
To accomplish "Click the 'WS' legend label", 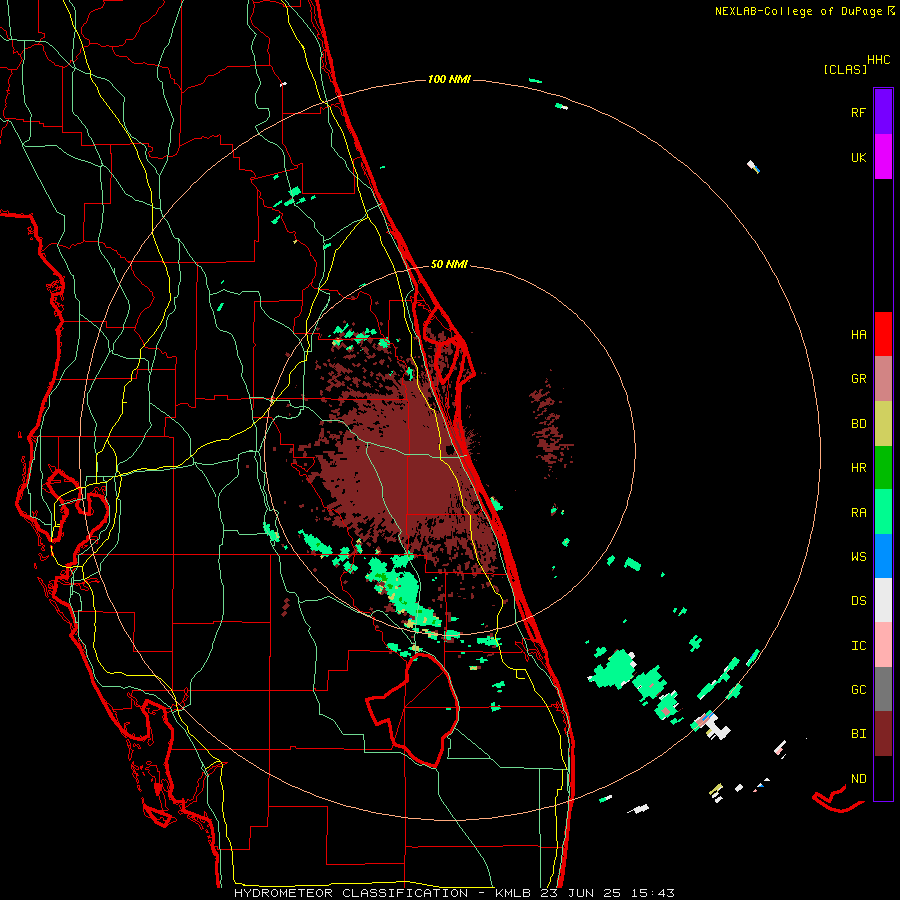I will tap(858, 557).
